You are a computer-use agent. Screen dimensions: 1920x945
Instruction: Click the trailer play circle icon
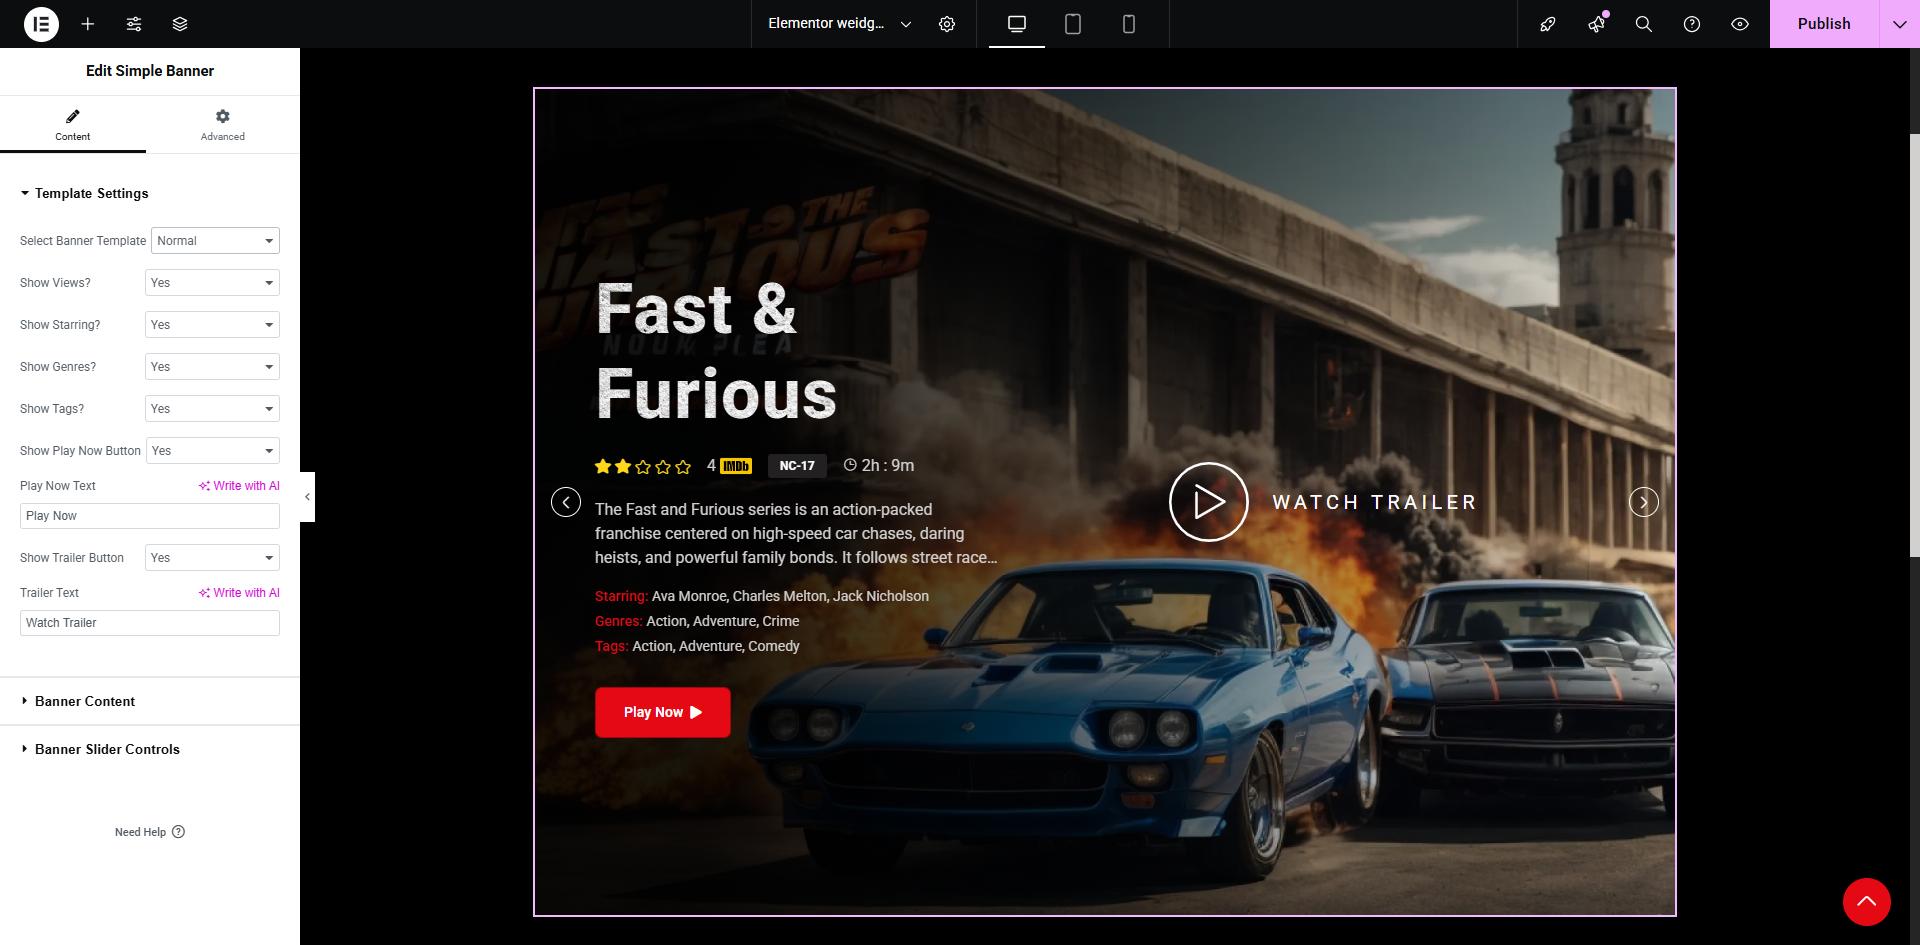click(x=1208, y=502)
